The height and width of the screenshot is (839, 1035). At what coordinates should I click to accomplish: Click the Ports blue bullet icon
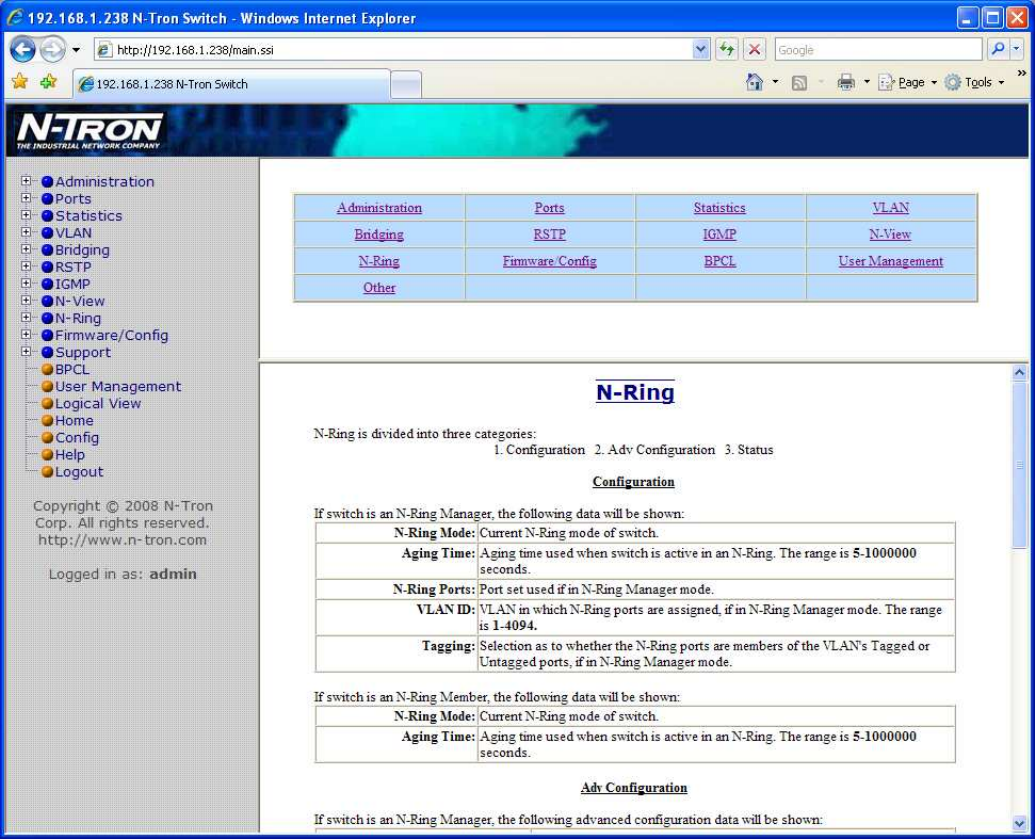click(48, 199)
